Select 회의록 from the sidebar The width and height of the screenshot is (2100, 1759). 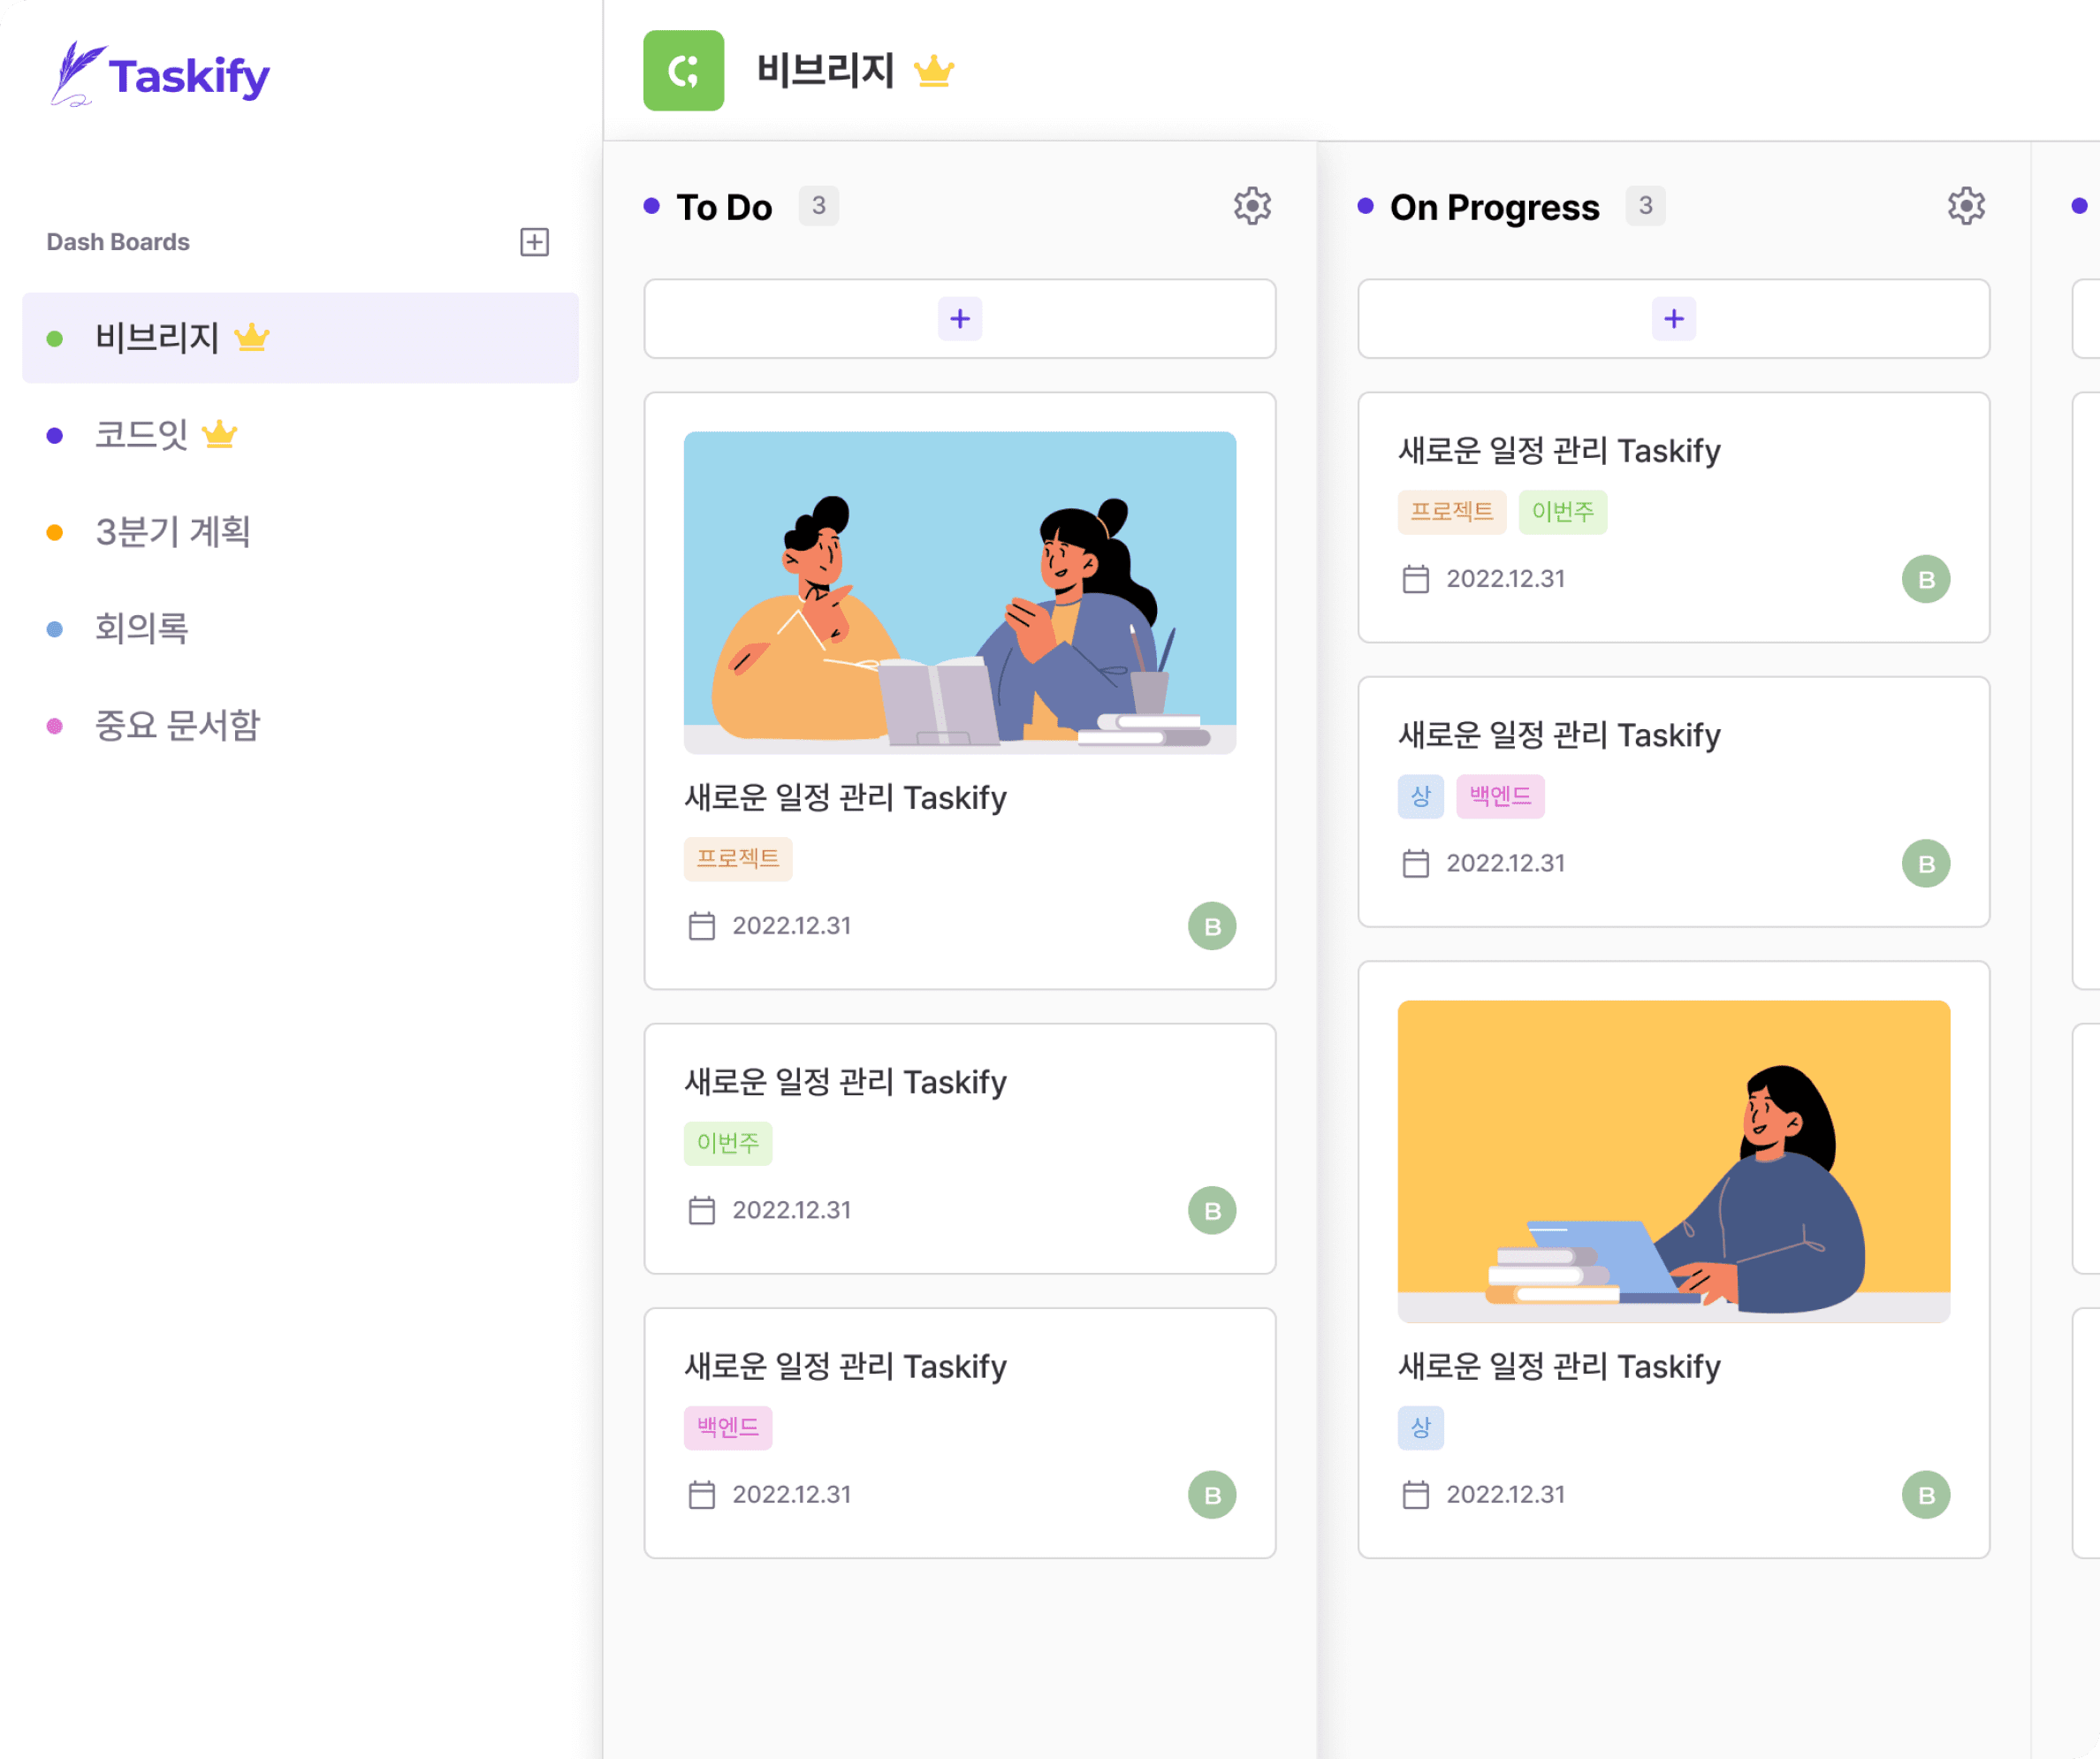point(143,628)
